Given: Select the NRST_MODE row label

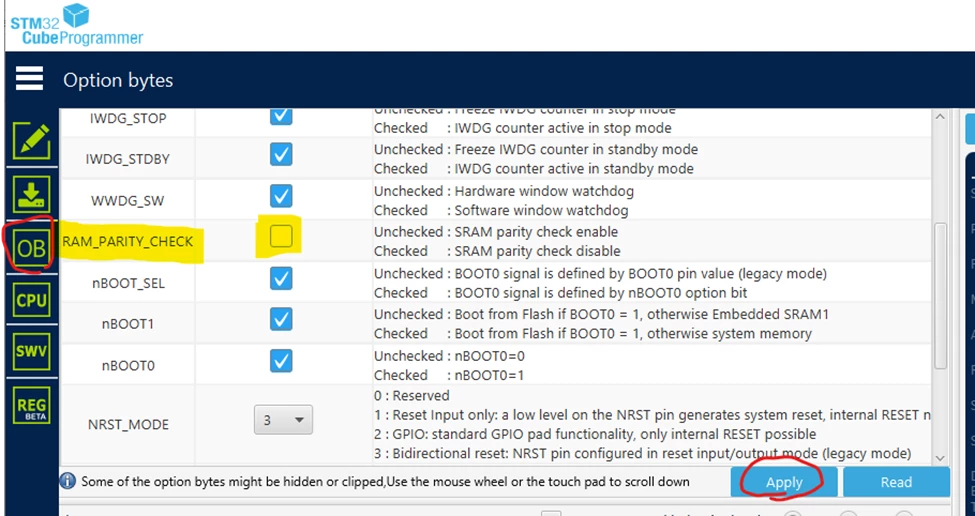Looking at the screenshot, I should point(127,425).
